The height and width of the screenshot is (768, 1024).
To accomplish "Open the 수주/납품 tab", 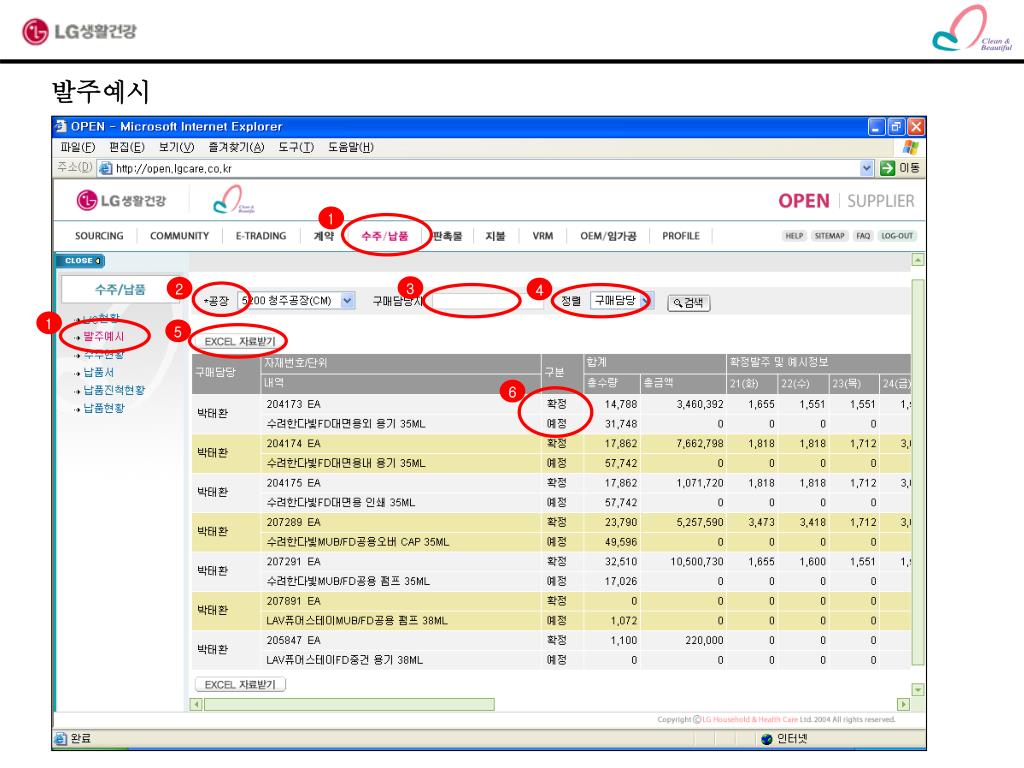I will 385,236.
